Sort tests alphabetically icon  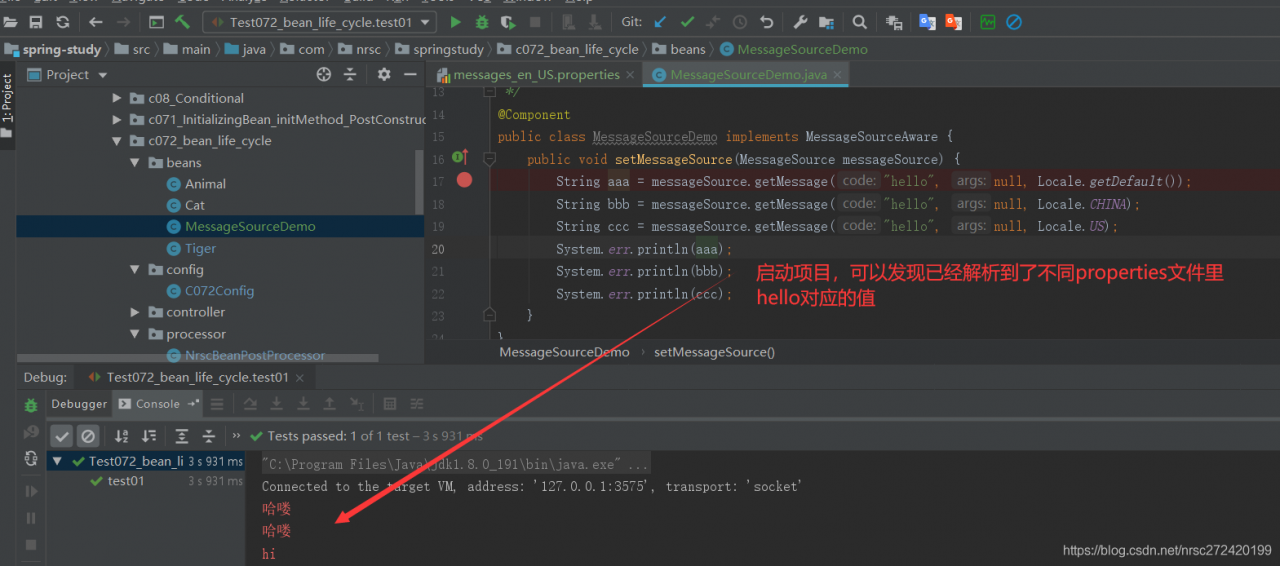pyautogui.click(x=122, y=436)
